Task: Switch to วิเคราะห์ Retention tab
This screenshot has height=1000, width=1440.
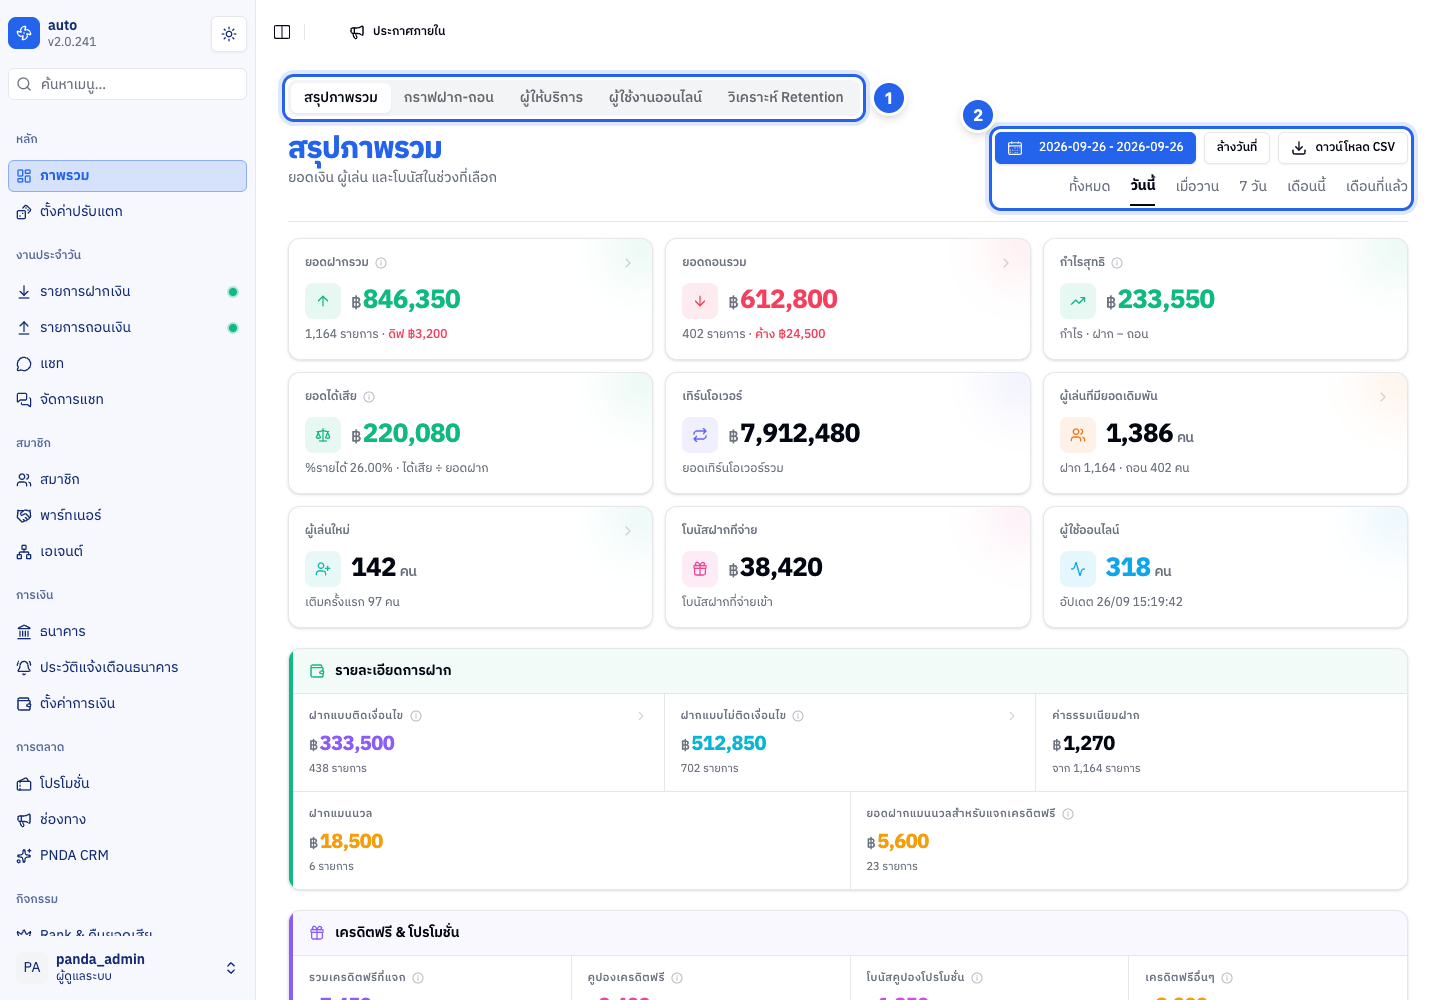Action: [x=786, y=98]
